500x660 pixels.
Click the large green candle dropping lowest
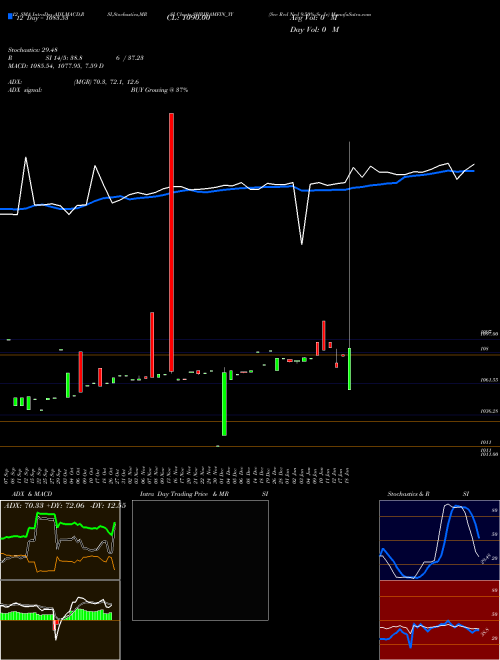click(x=224, y=404)
